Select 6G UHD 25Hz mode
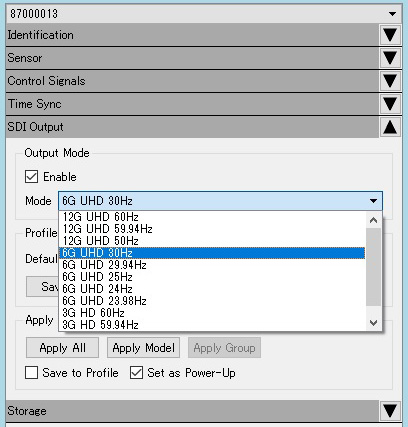The height and width of the screenshot is (427, 408). pos(212,277)
